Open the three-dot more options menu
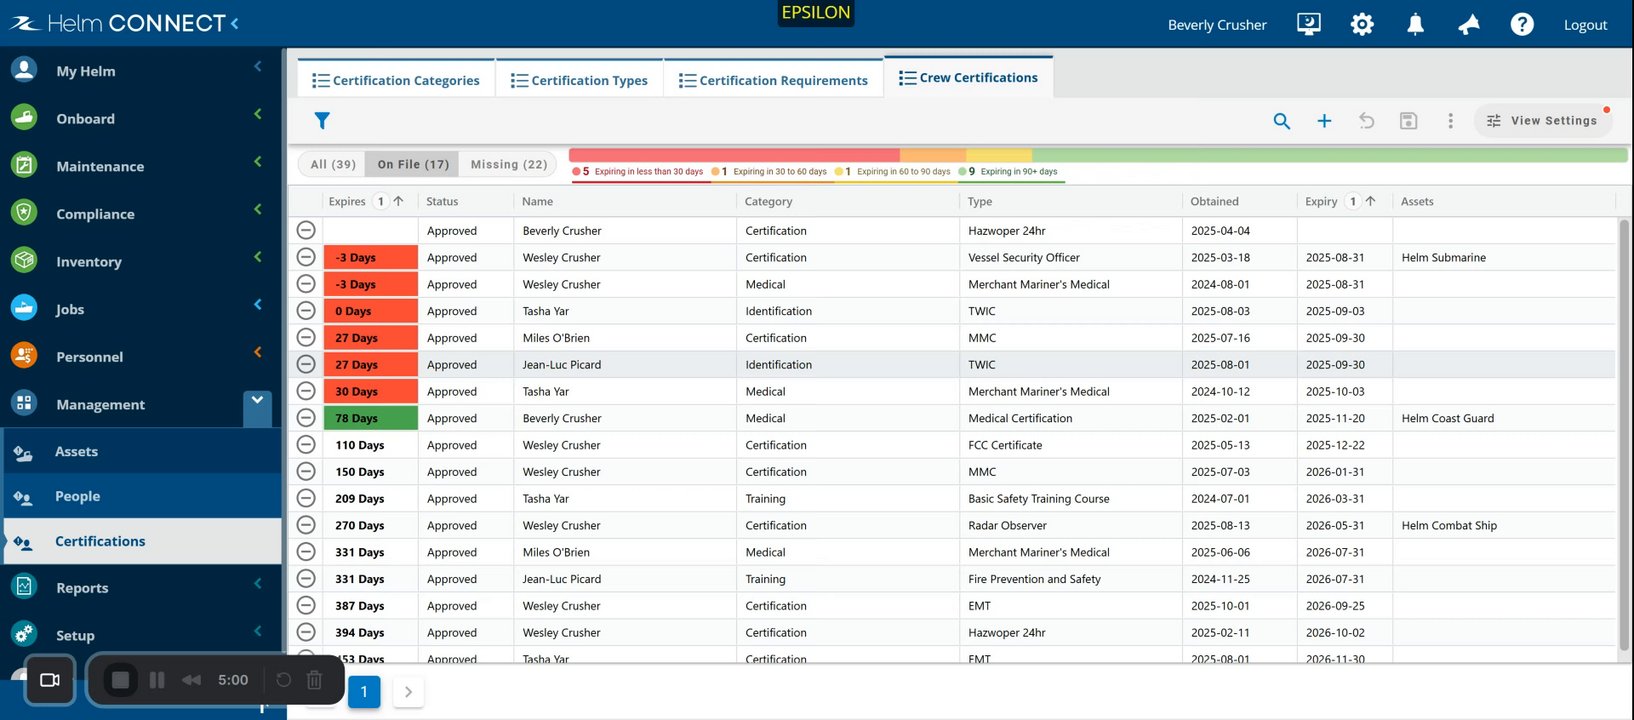 click(1450, 121)
